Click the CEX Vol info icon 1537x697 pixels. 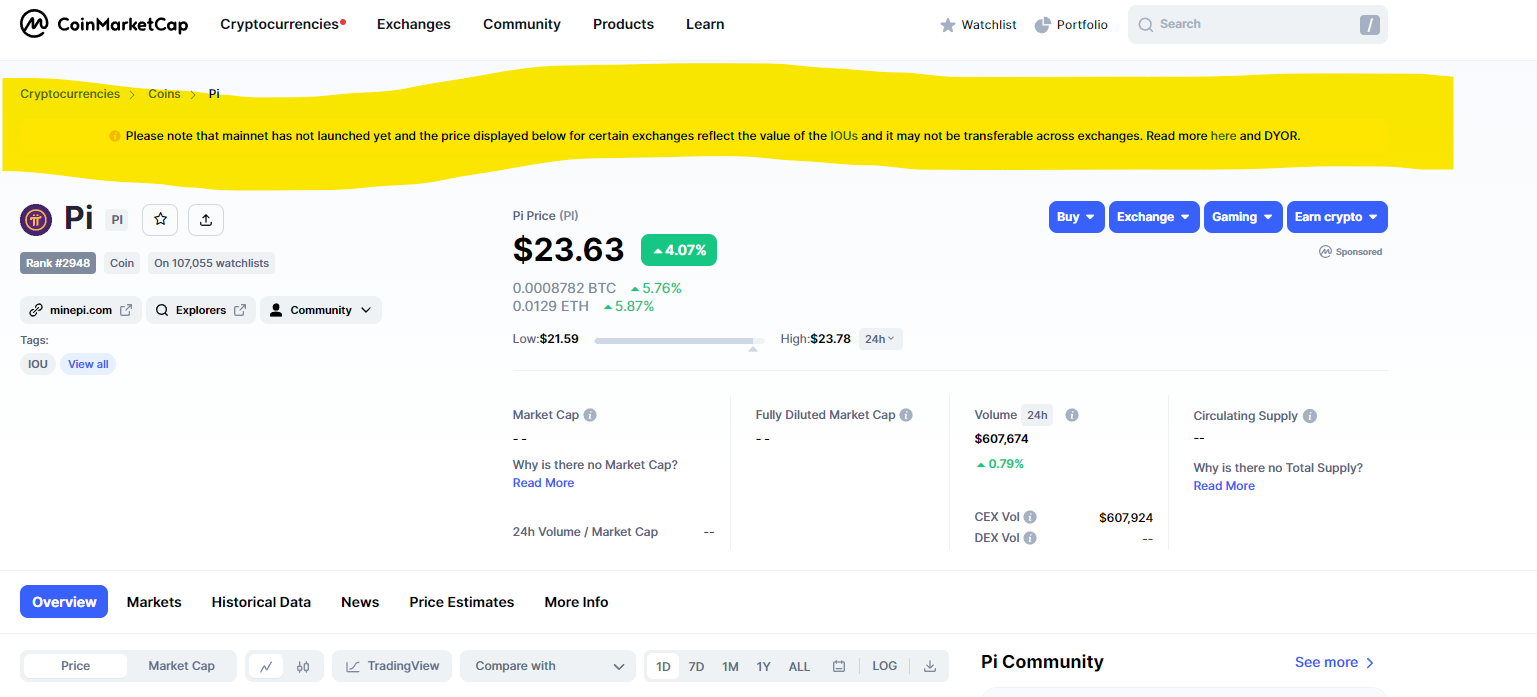tap(1030, 517)
